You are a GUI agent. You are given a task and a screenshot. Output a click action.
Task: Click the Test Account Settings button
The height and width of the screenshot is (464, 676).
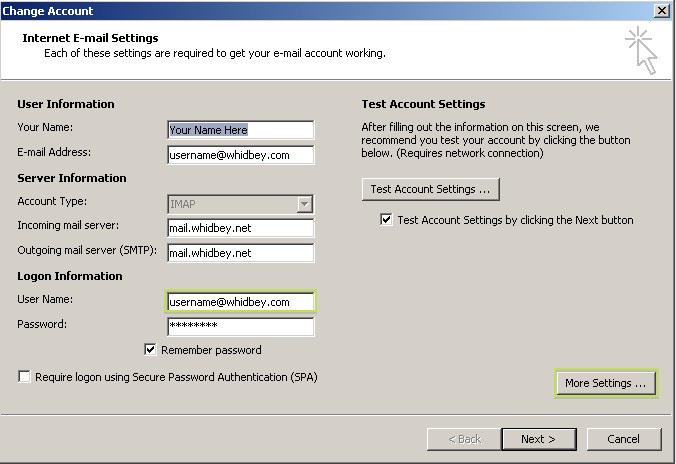coord(431,189)
